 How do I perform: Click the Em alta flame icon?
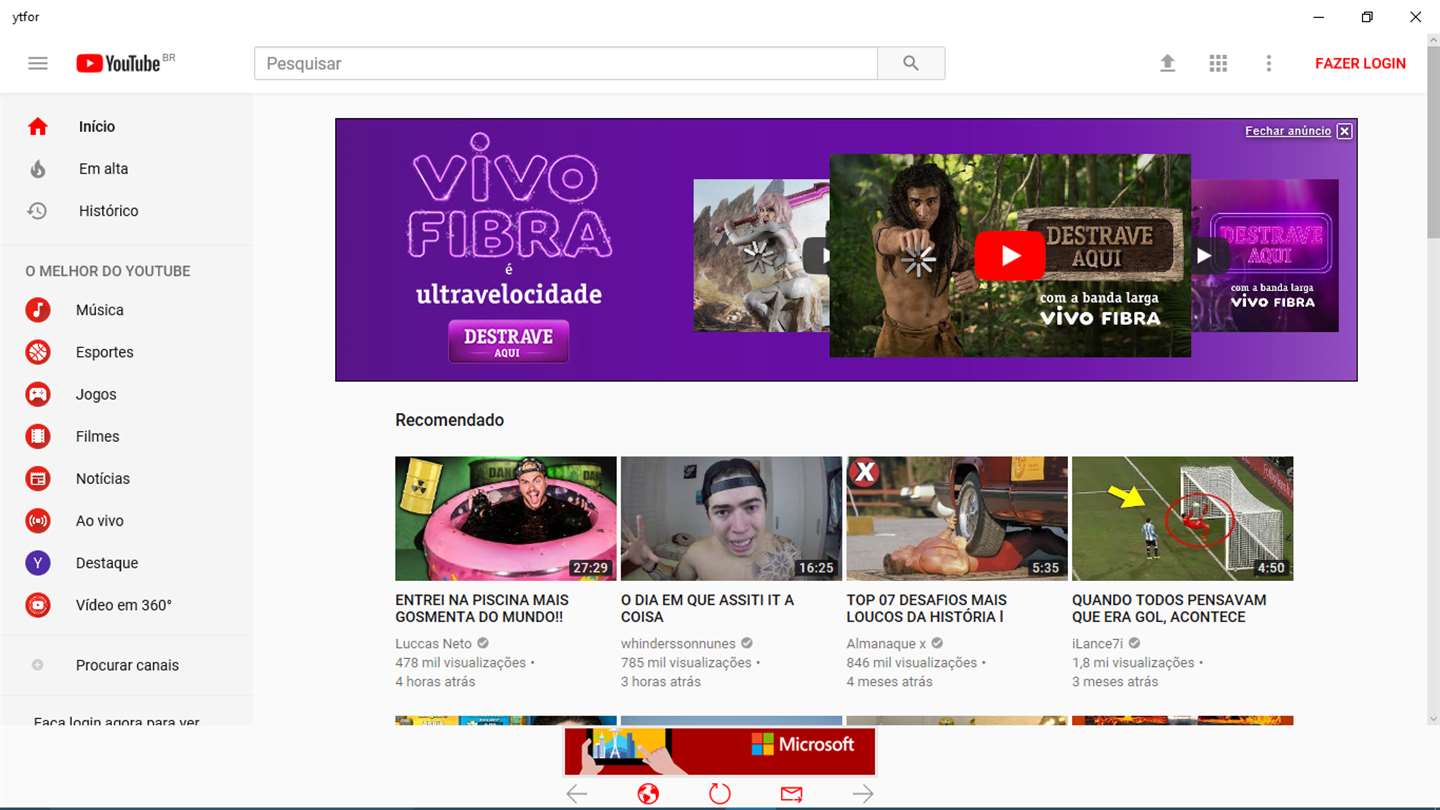tap(38, 169)
